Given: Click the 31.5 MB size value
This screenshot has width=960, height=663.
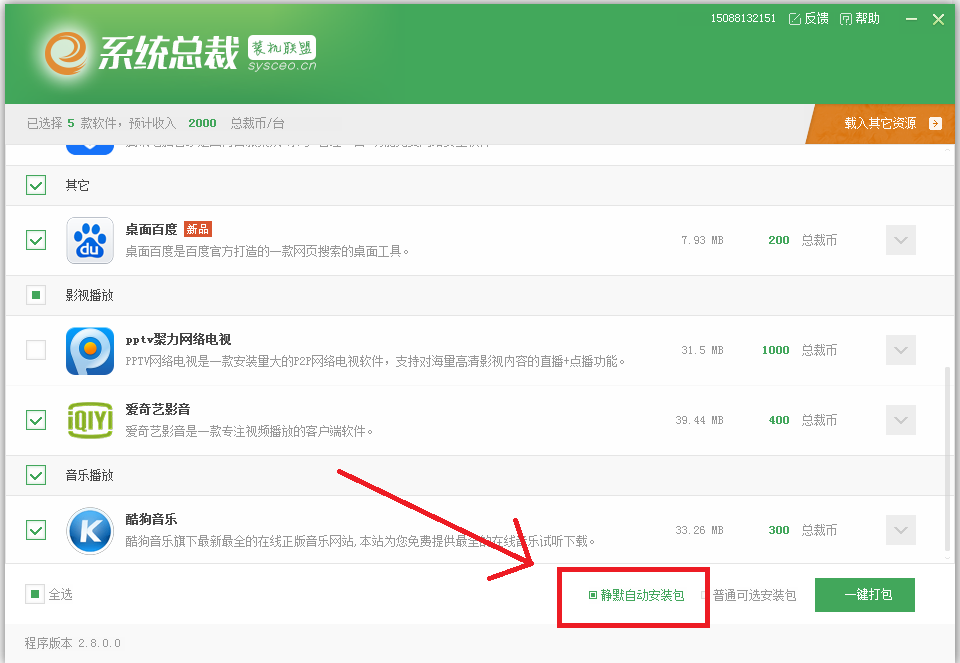Looking at the screenshot, I should 702,351.
